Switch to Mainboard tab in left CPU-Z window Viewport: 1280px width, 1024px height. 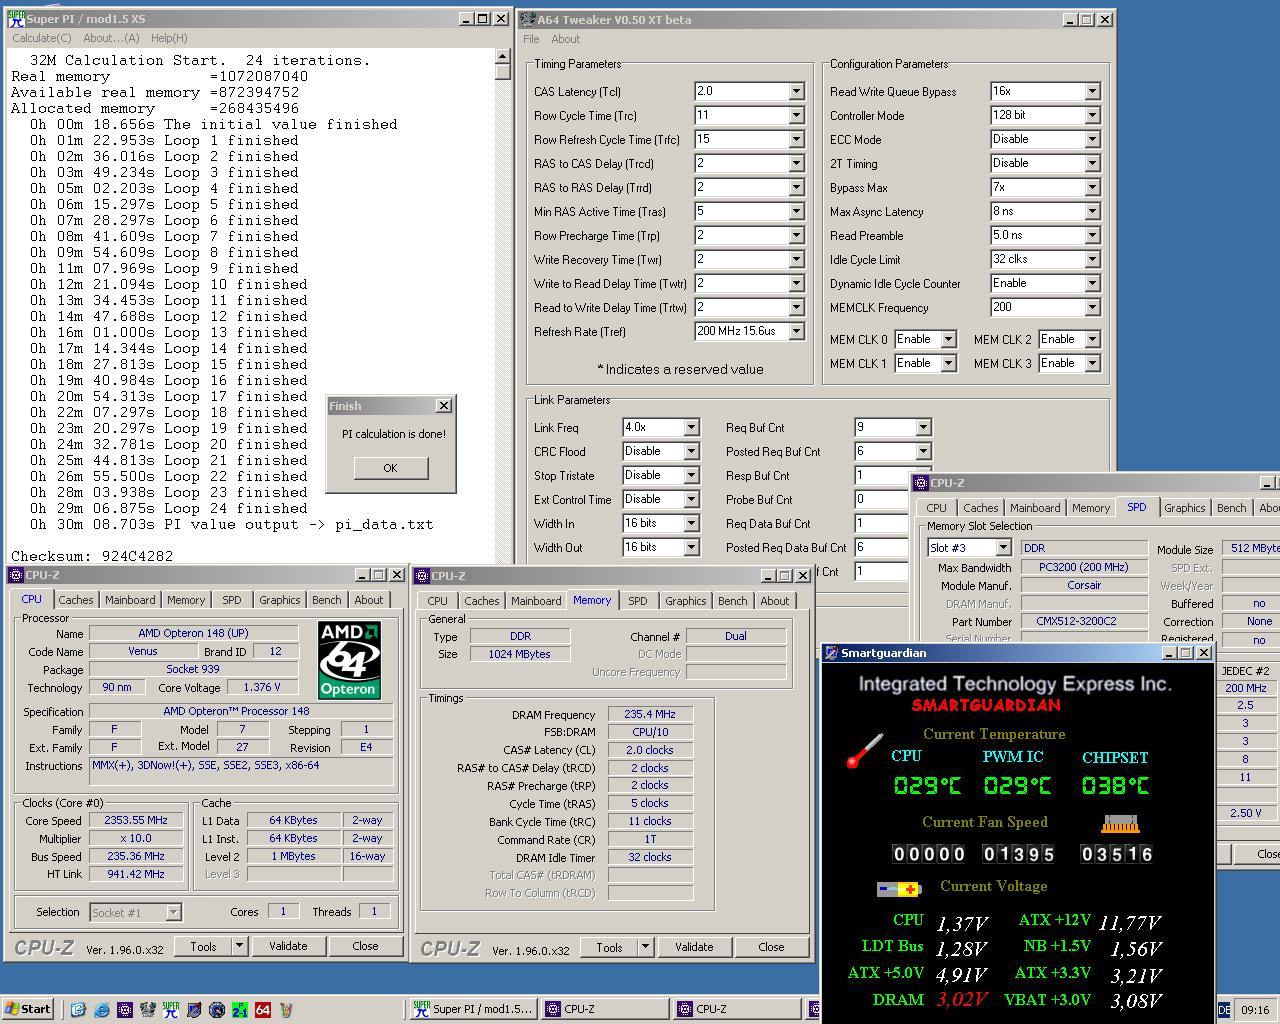[130, 600]
